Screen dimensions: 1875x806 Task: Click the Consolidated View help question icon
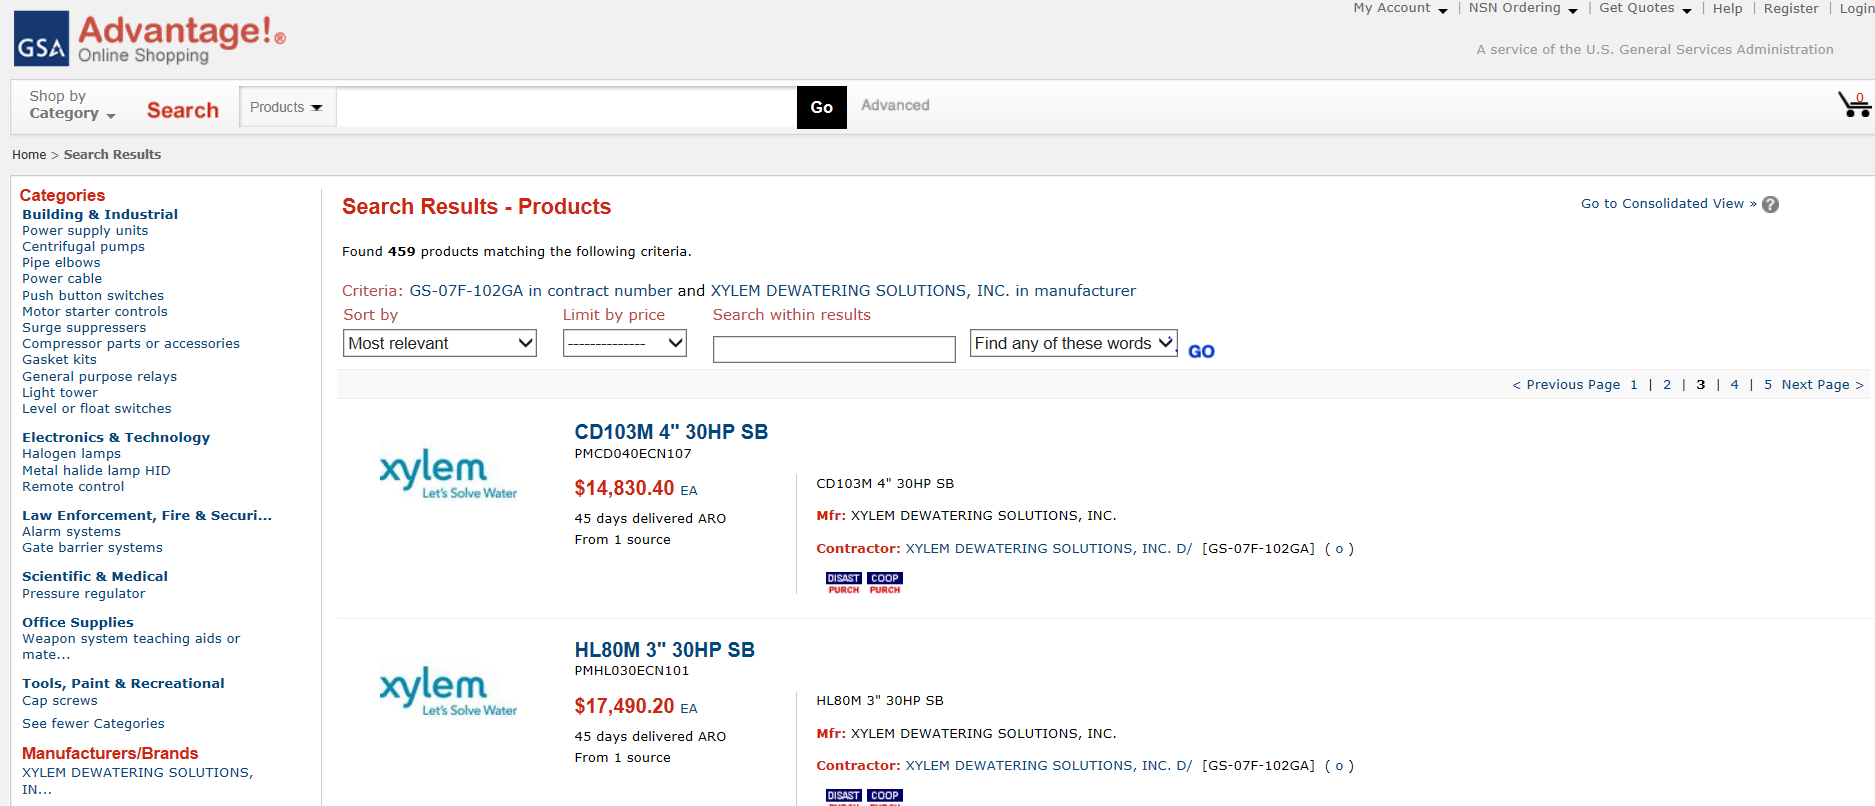tap(1770, 204)
